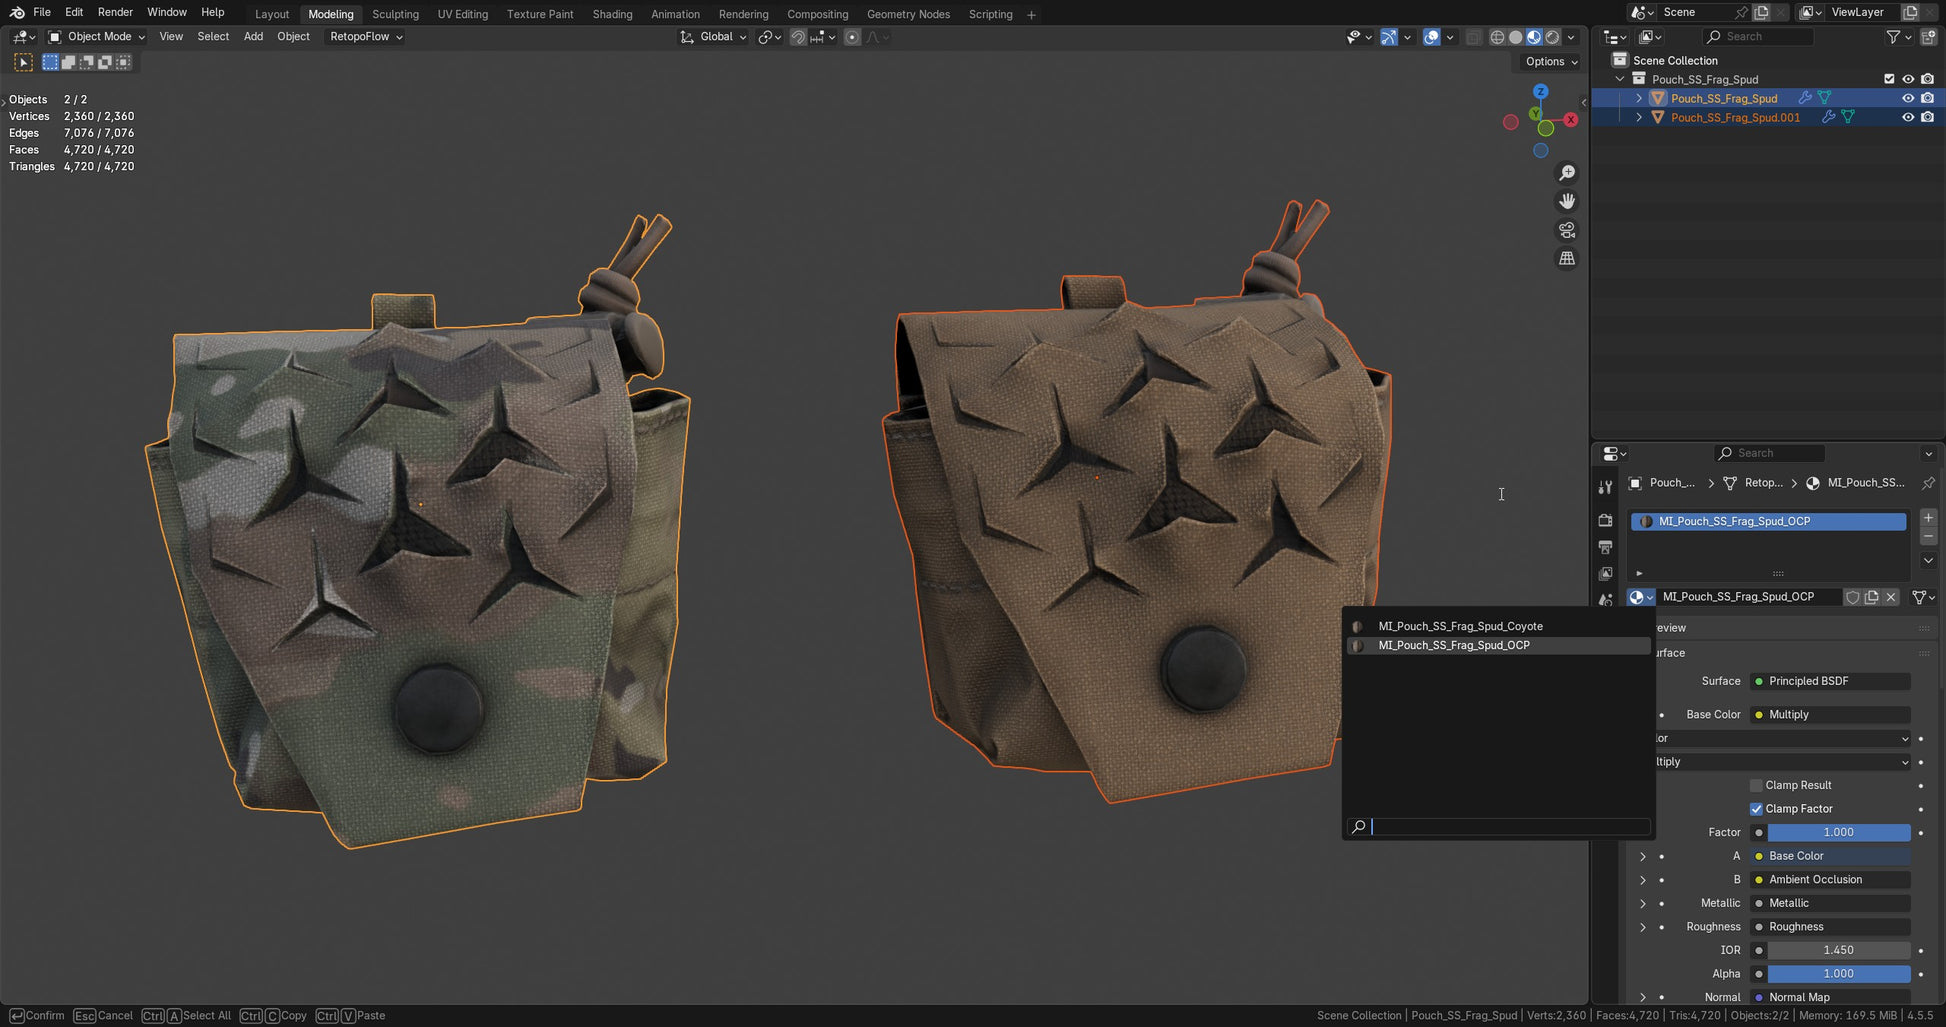Image resolution: width=1946 pixels, height=1027 pixels.
Task: Click the pan hand viewport icon
Action: click(1567, 201)
